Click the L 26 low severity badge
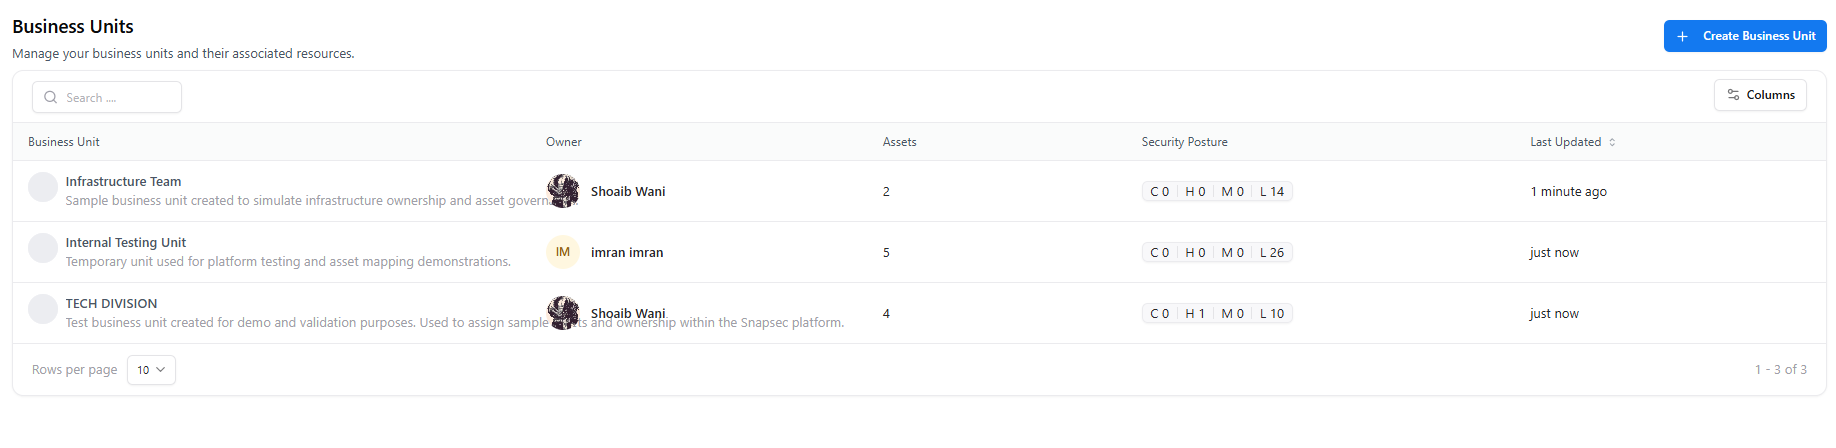 pos(1272,253)
